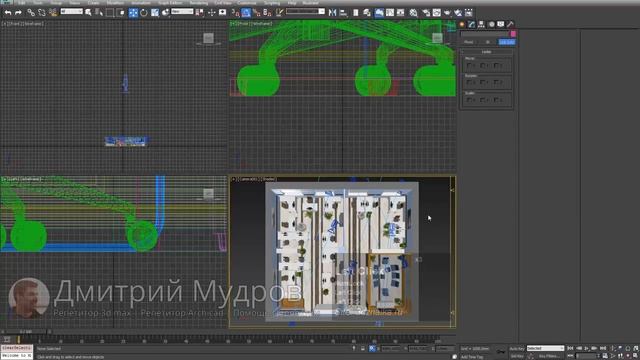
Task: Click the pink object color swatch
Action: [513, 33]
